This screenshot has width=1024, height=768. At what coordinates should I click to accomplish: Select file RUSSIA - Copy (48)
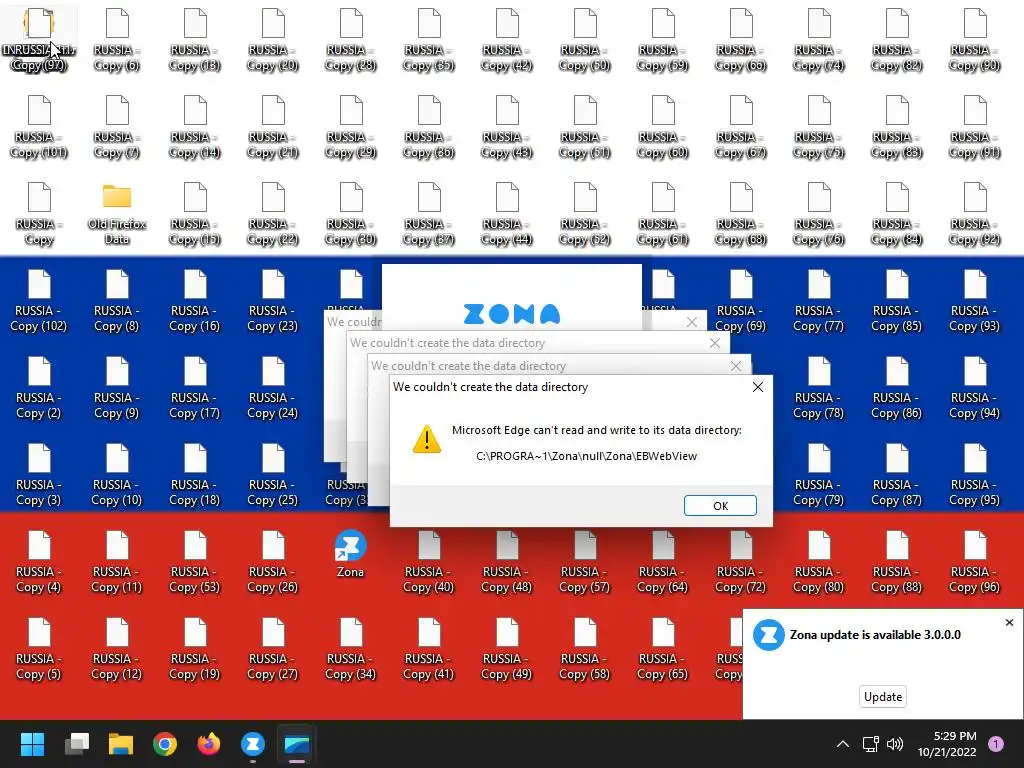pyautogui.click(x=507, y=561)
